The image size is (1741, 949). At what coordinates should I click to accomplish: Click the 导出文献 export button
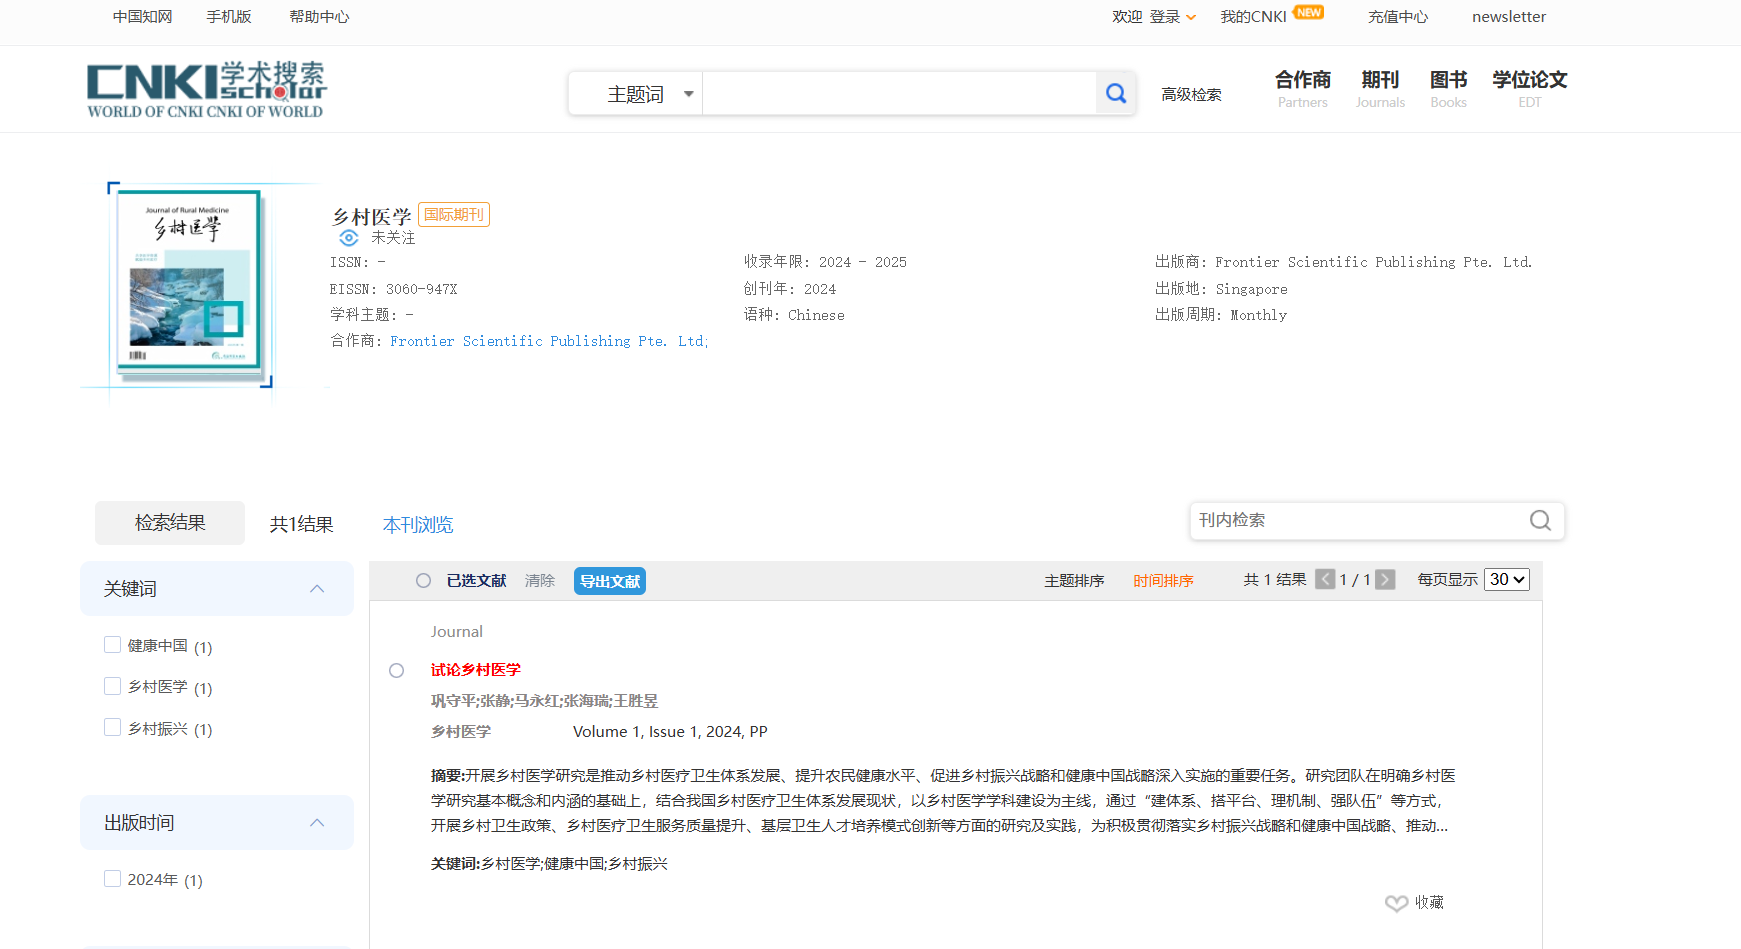610,581
